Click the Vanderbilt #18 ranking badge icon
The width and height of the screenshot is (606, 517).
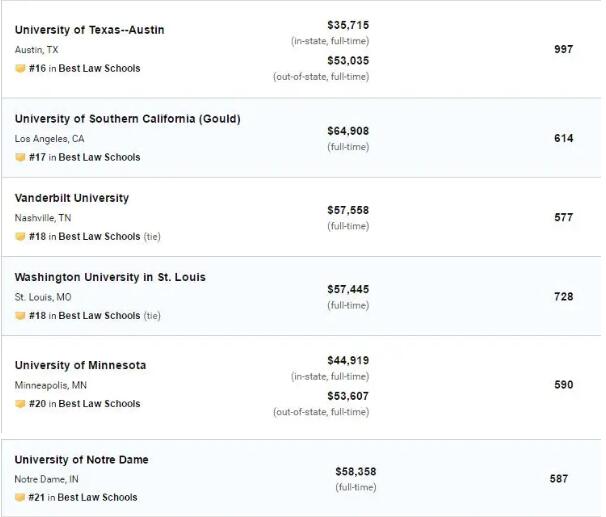pos(20,237)
